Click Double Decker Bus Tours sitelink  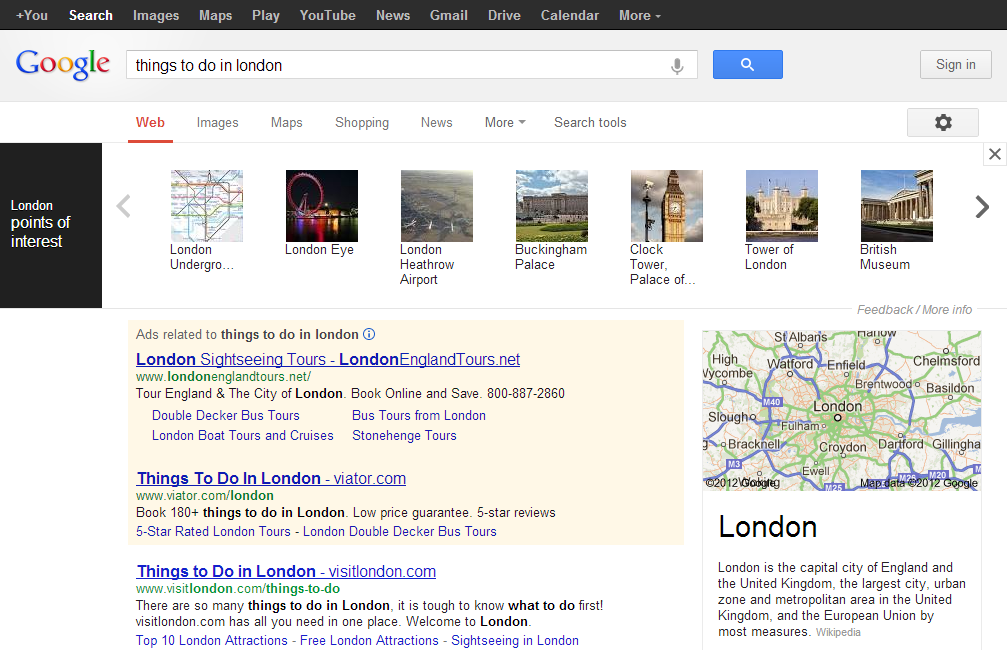225,416
